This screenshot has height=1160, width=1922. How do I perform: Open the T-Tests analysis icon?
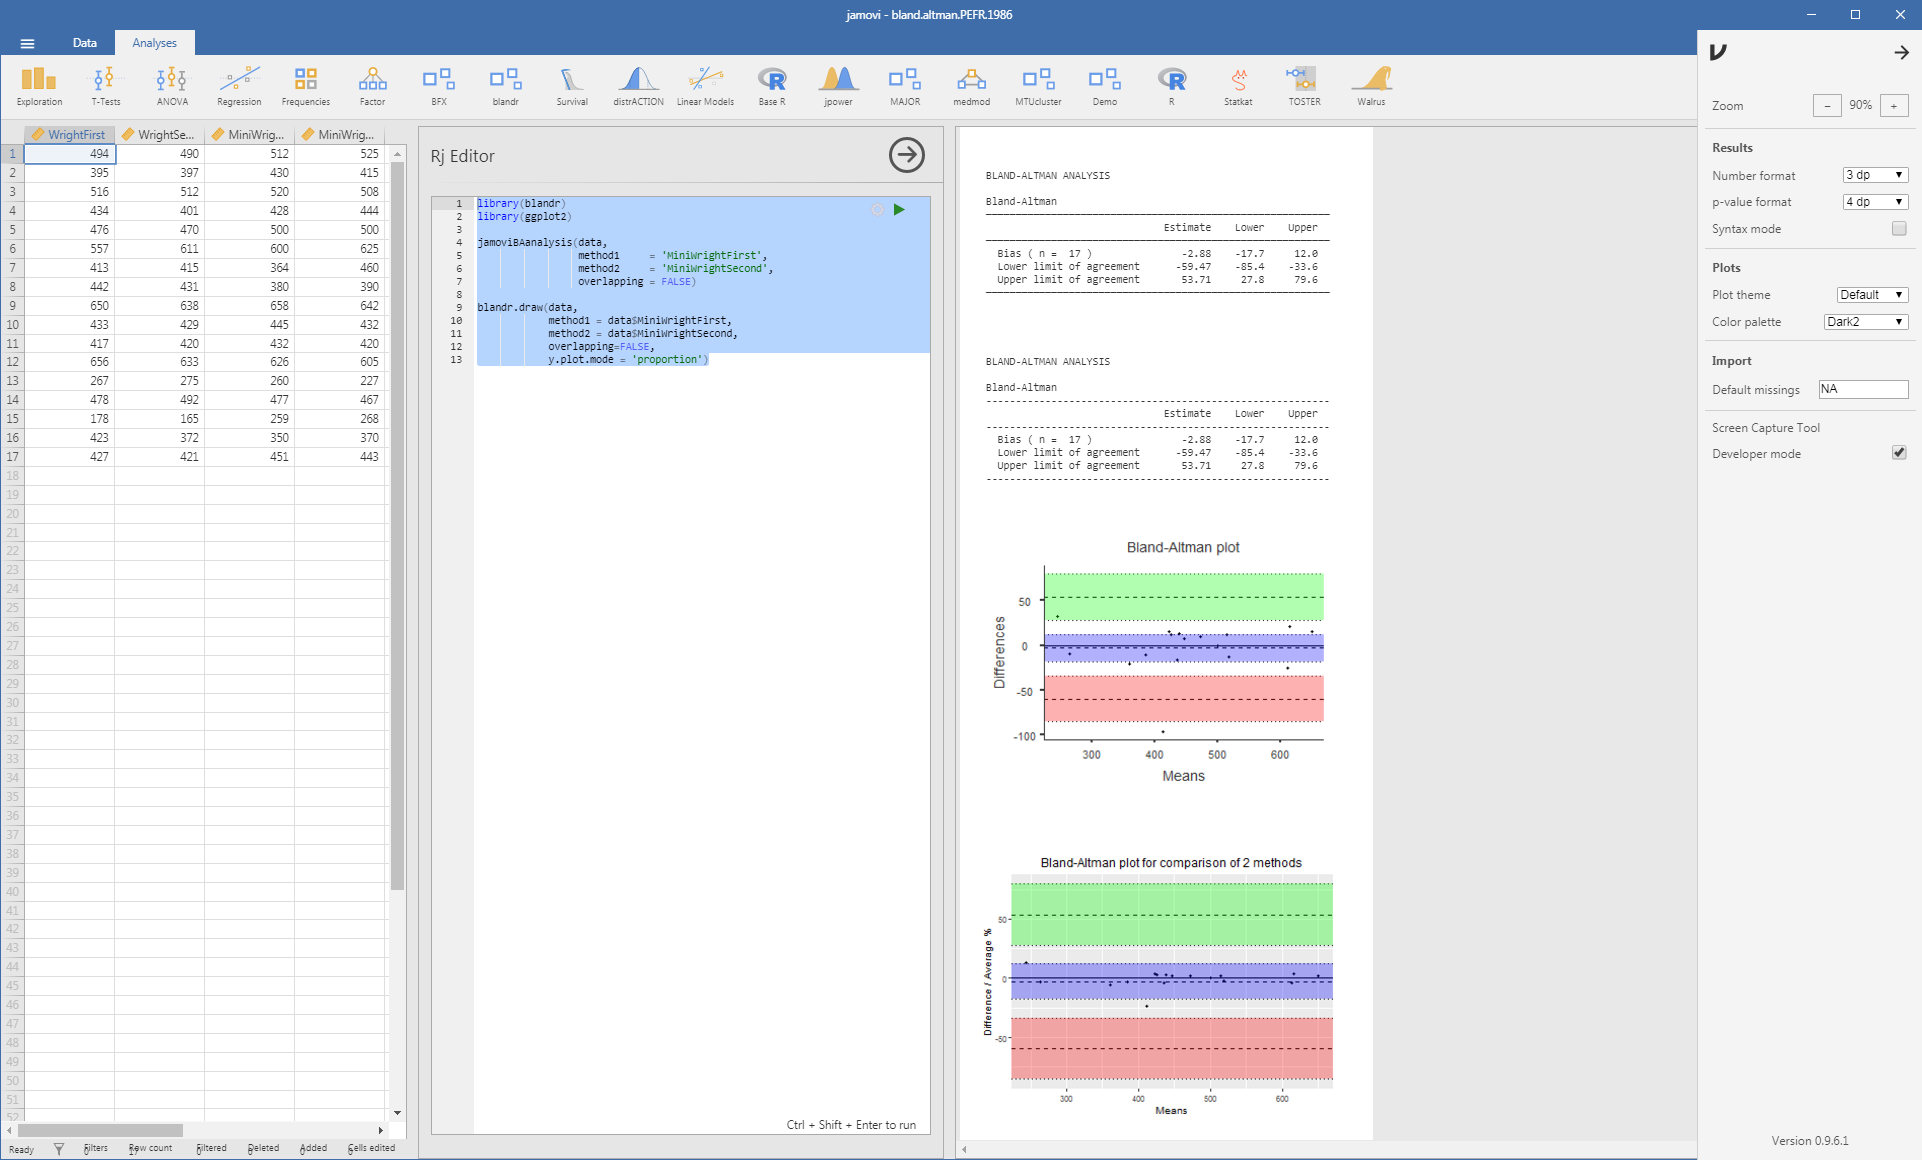(105, 84)
